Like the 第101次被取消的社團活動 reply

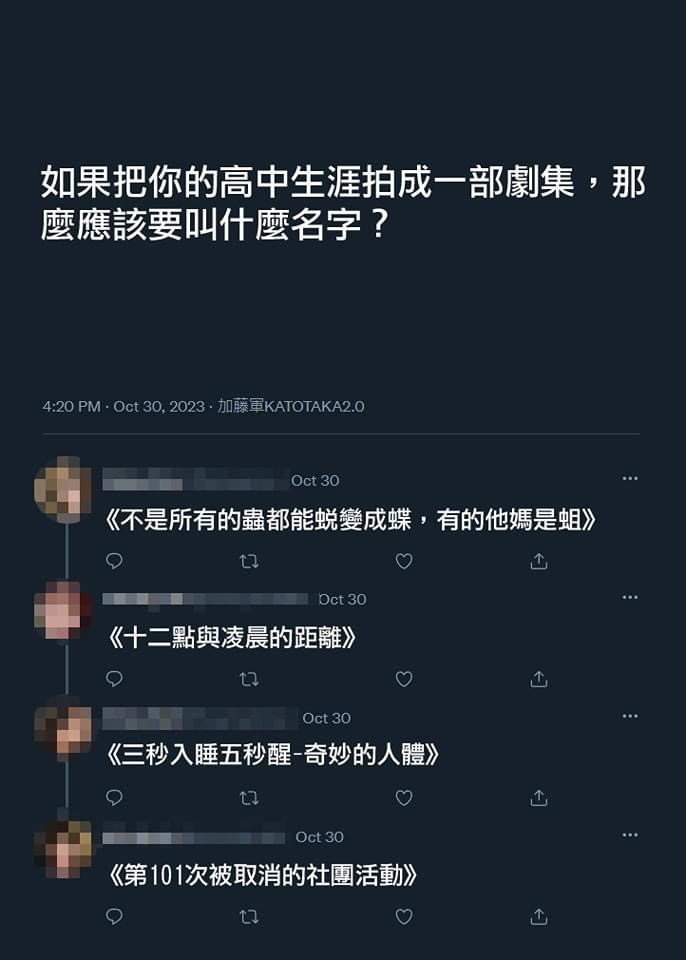pos(404,917)
